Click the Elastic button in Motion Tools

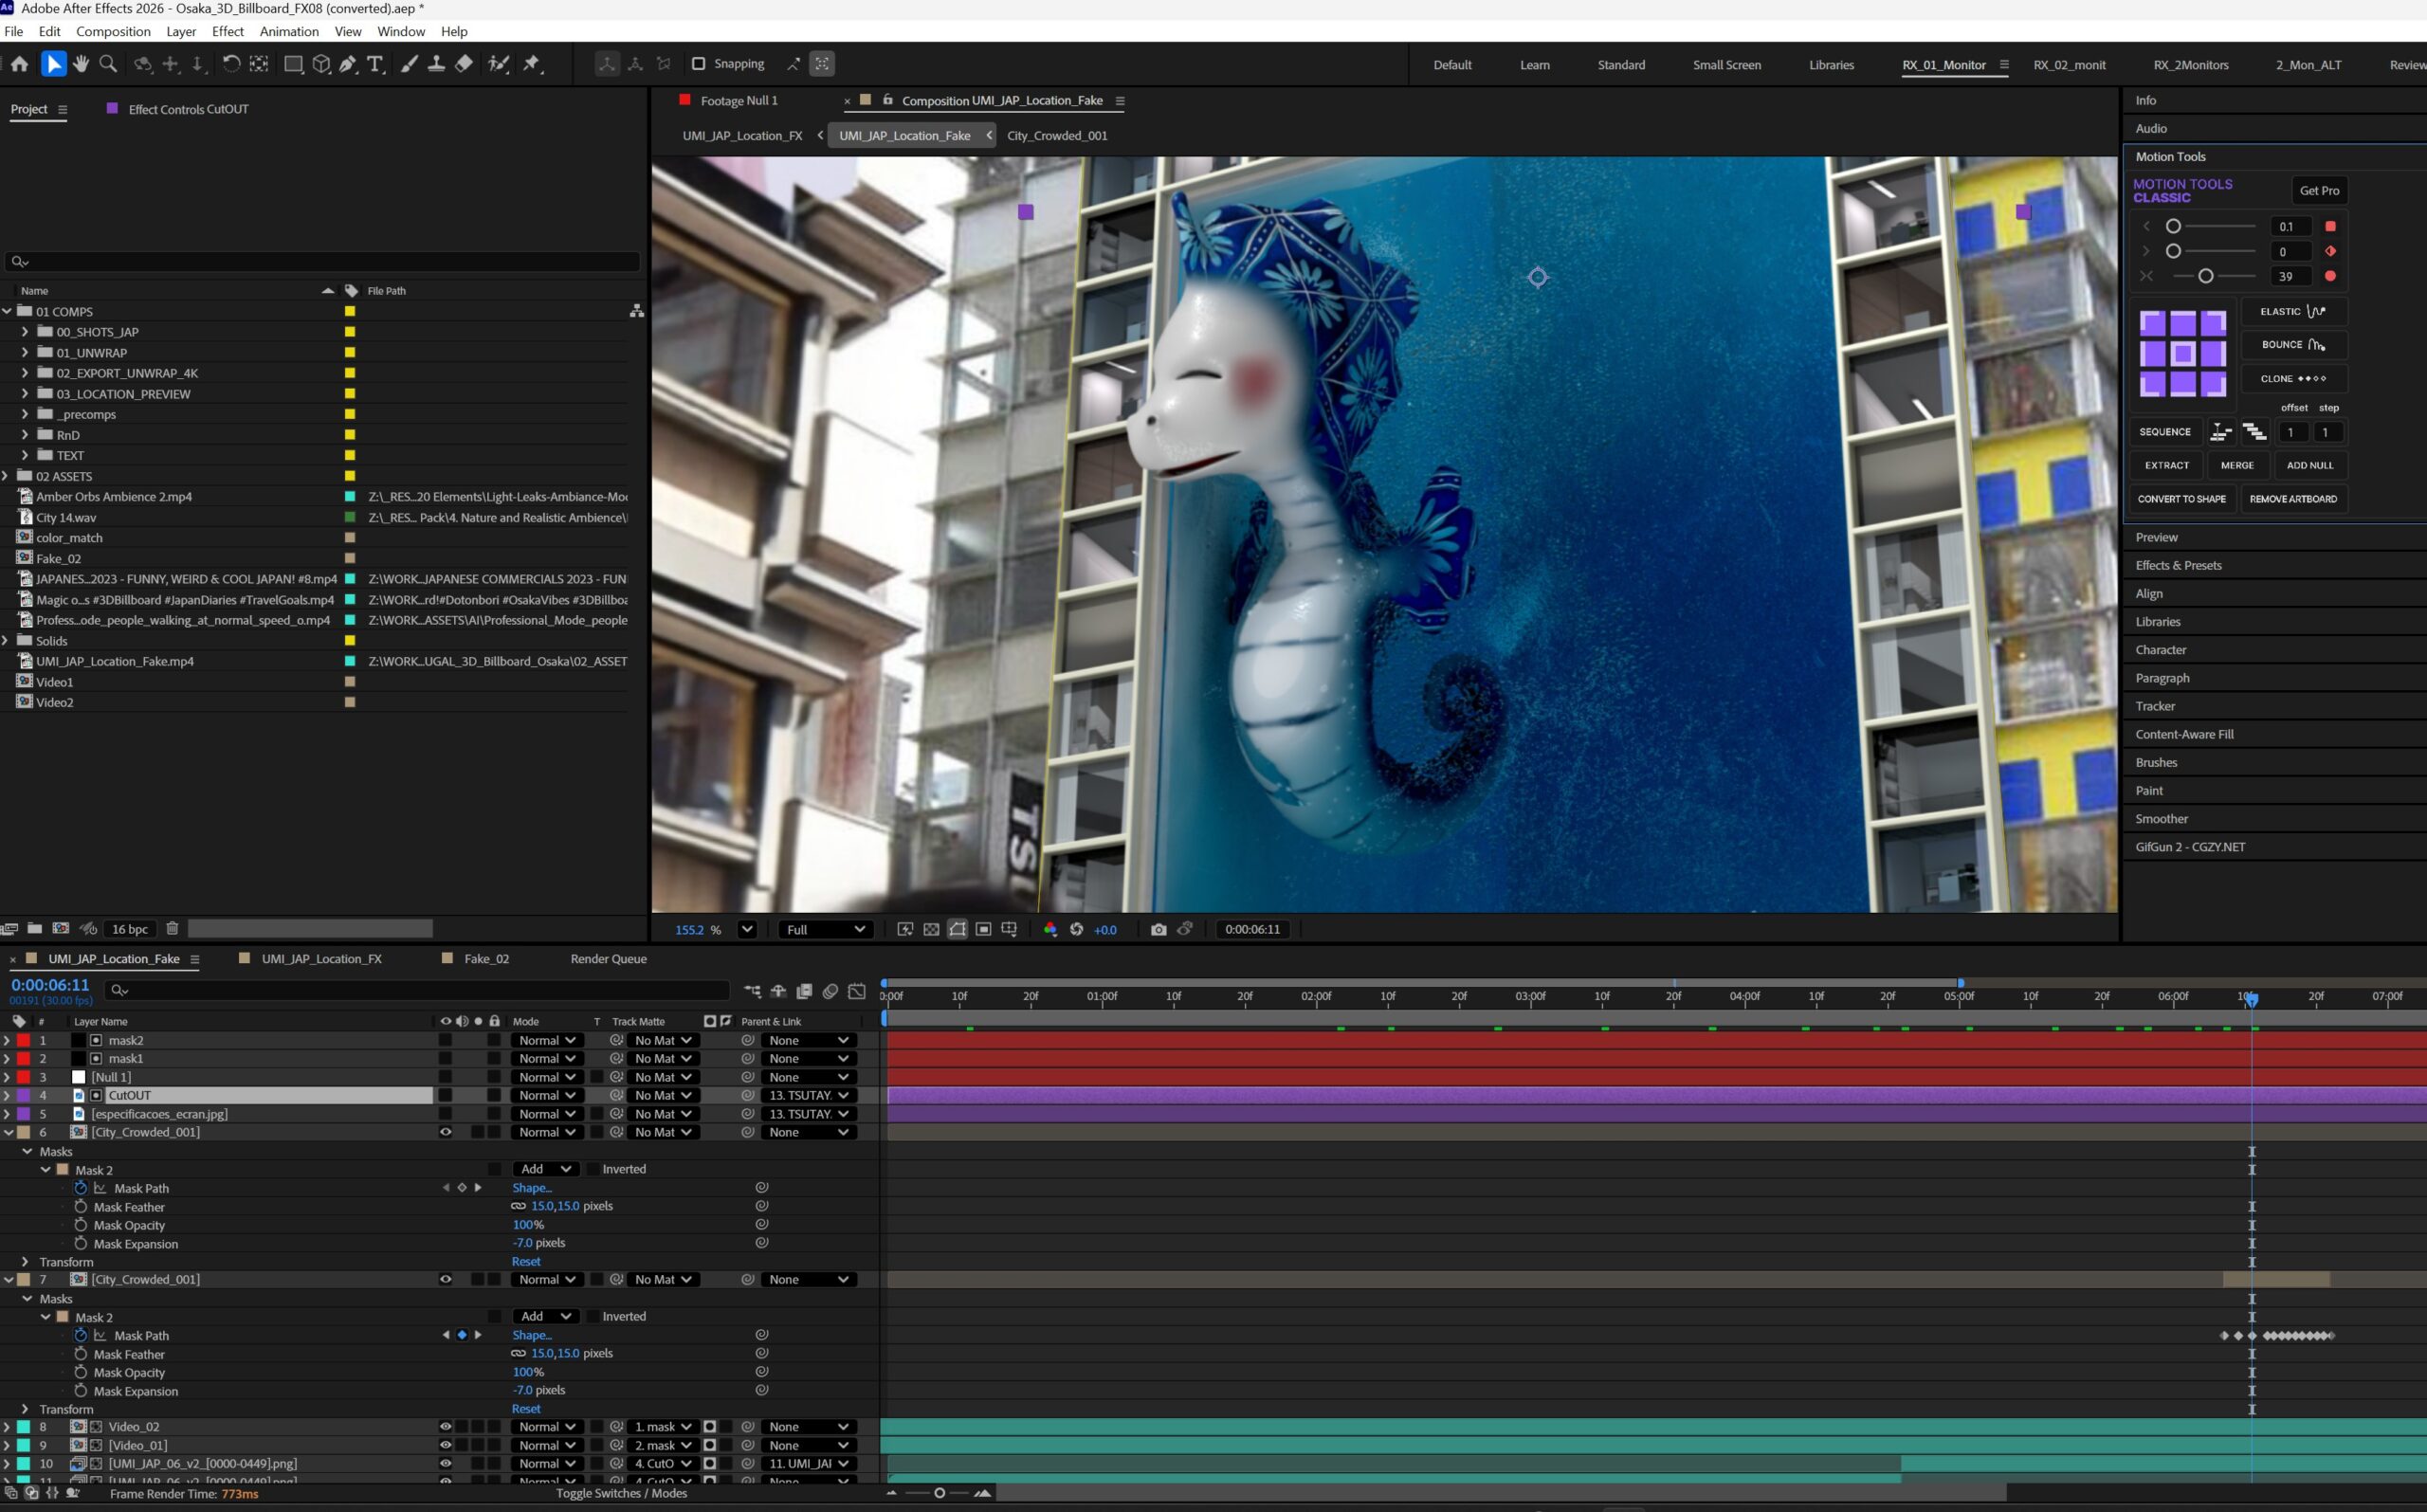point(2292,311)
